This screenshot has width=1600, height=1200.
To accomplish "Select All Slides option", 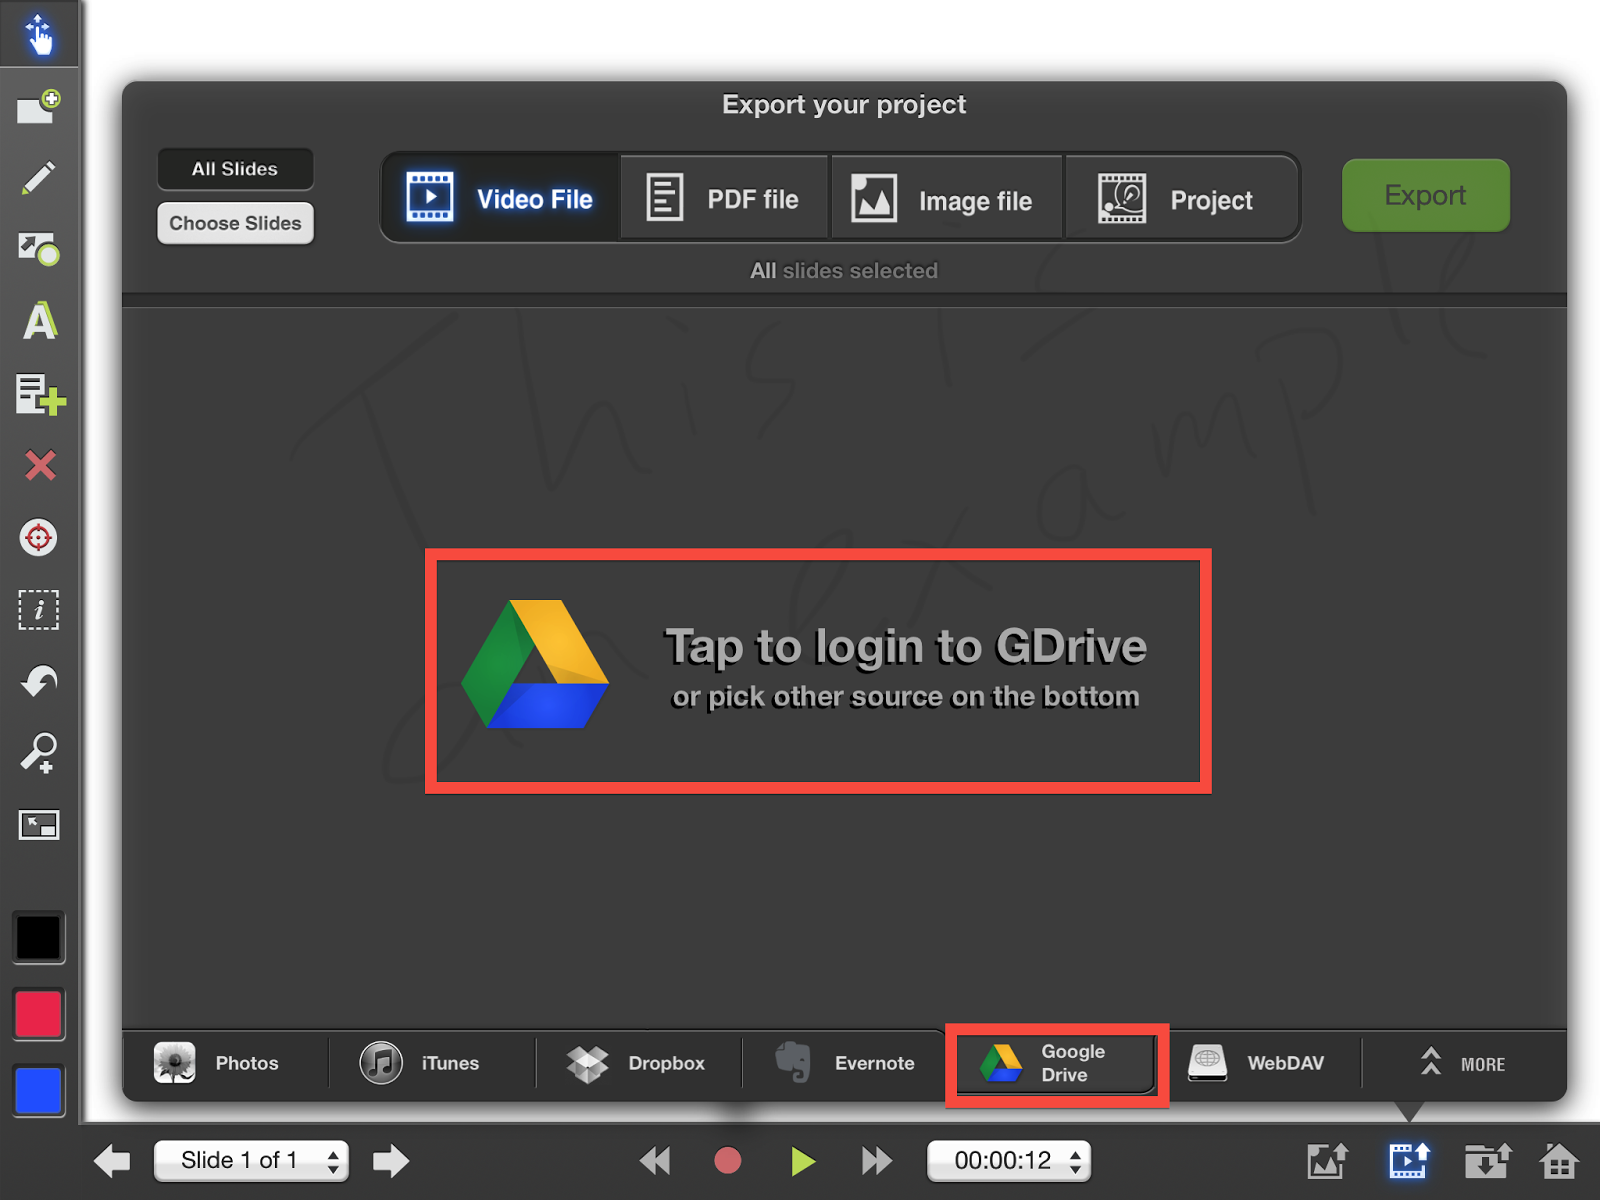I will (235, 169).
